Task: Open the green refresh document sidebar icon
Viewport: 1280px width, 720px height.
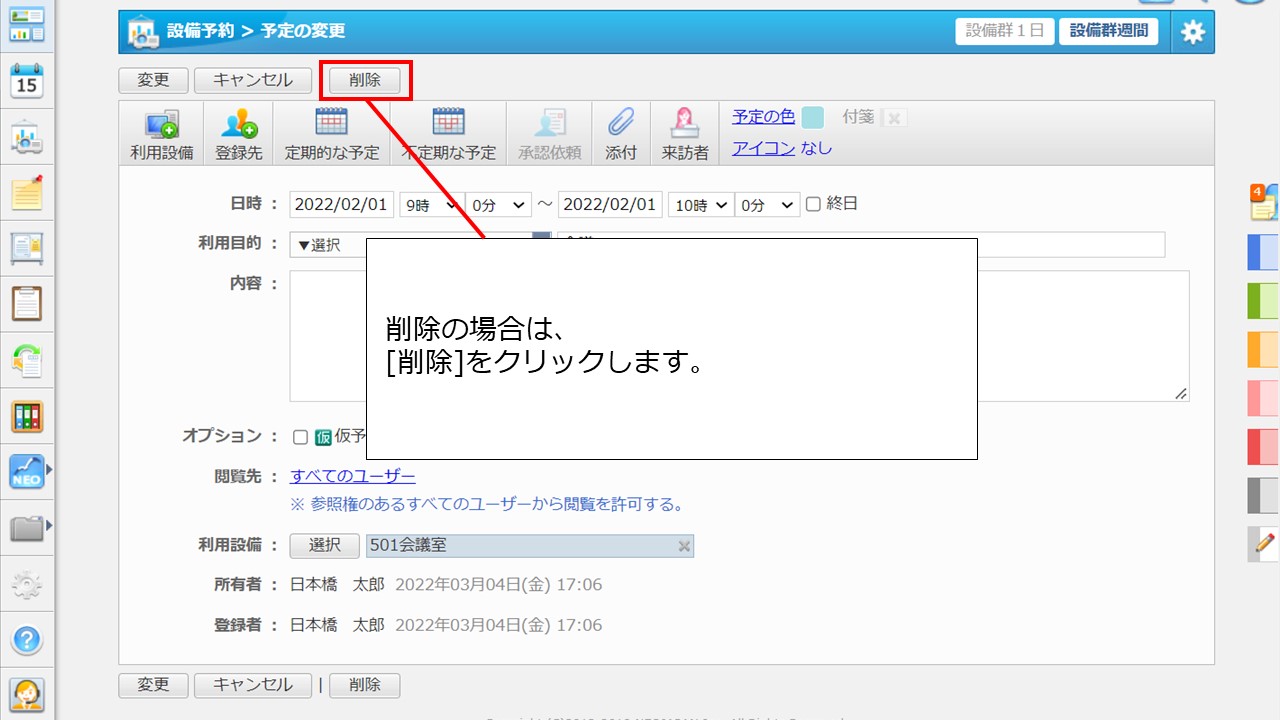Action: click(x=27, y=360)
